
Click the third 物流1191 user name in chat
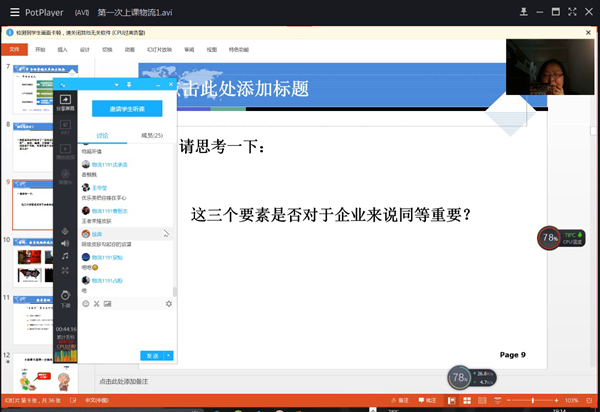coord(109,211)
